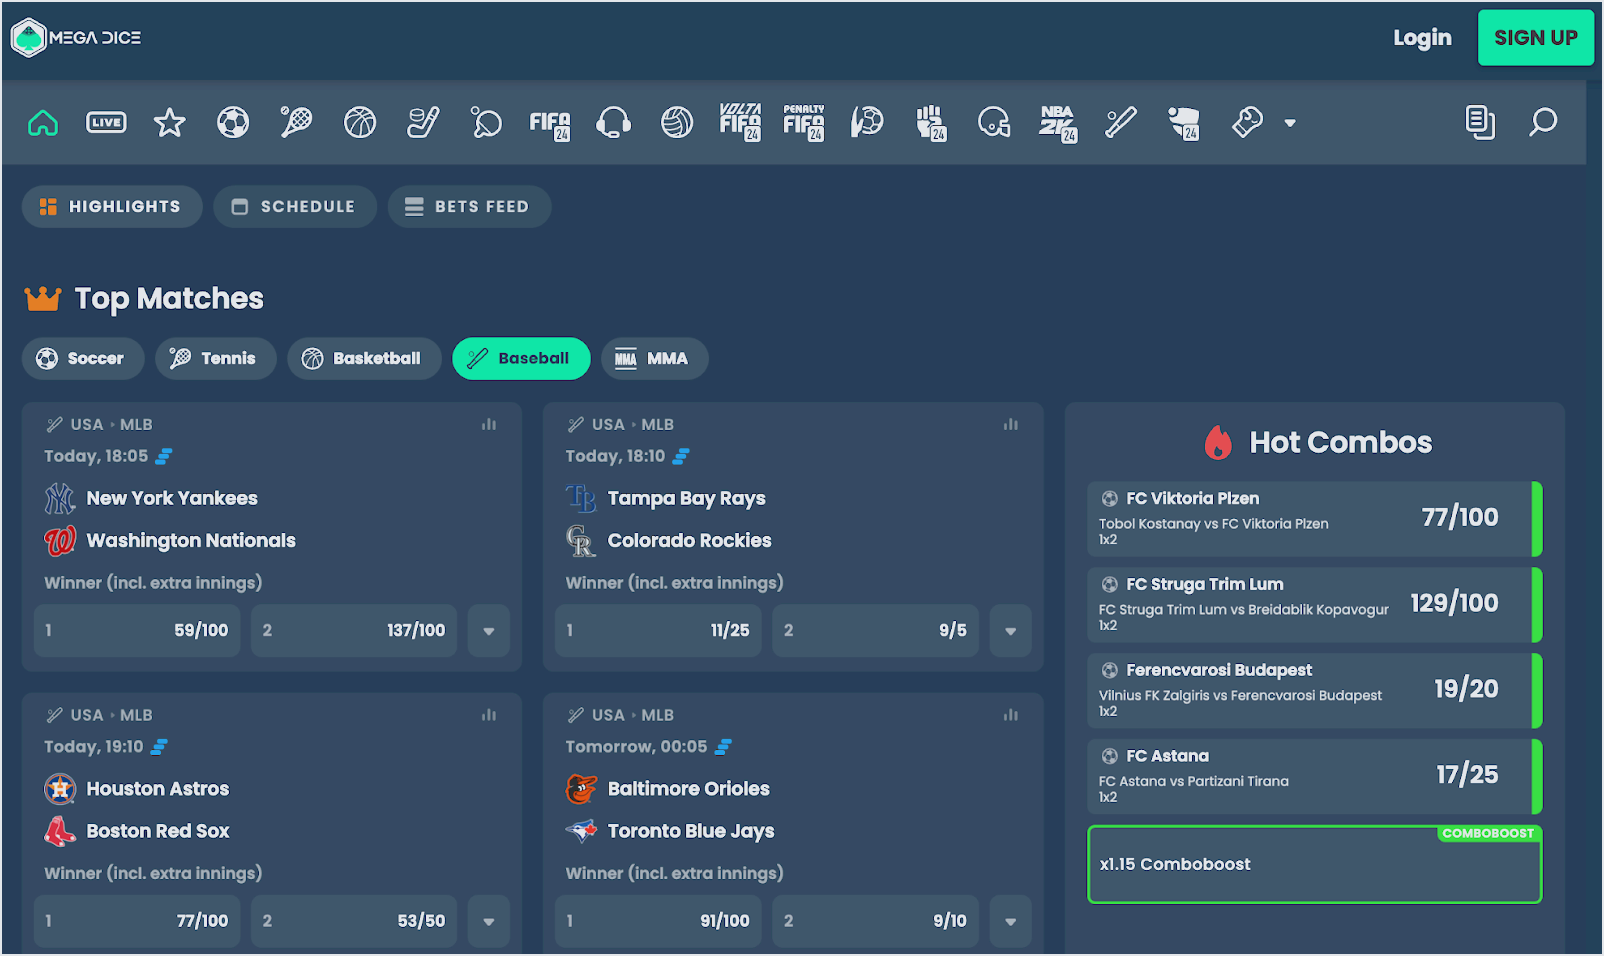Select the handball icon in the sports bar
Image resolution: width=1604 pixels, height=956 pixels.
867,123
